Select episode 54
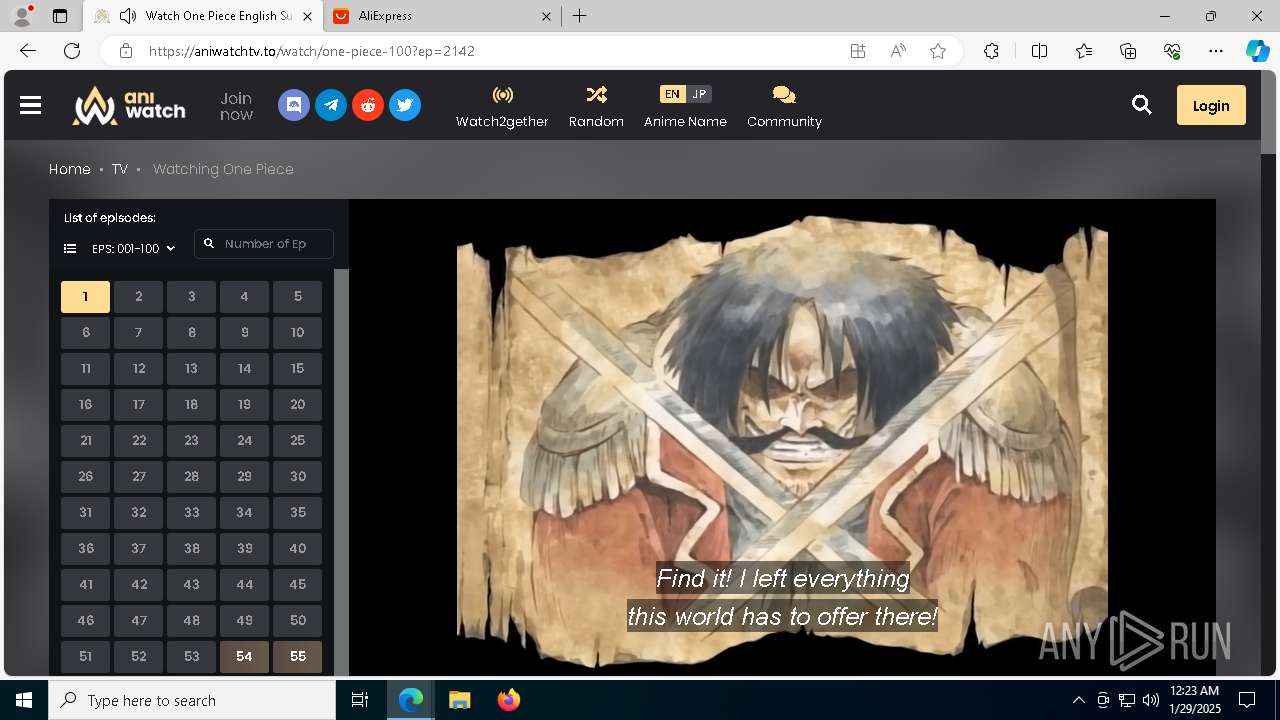 coord(244,657)
